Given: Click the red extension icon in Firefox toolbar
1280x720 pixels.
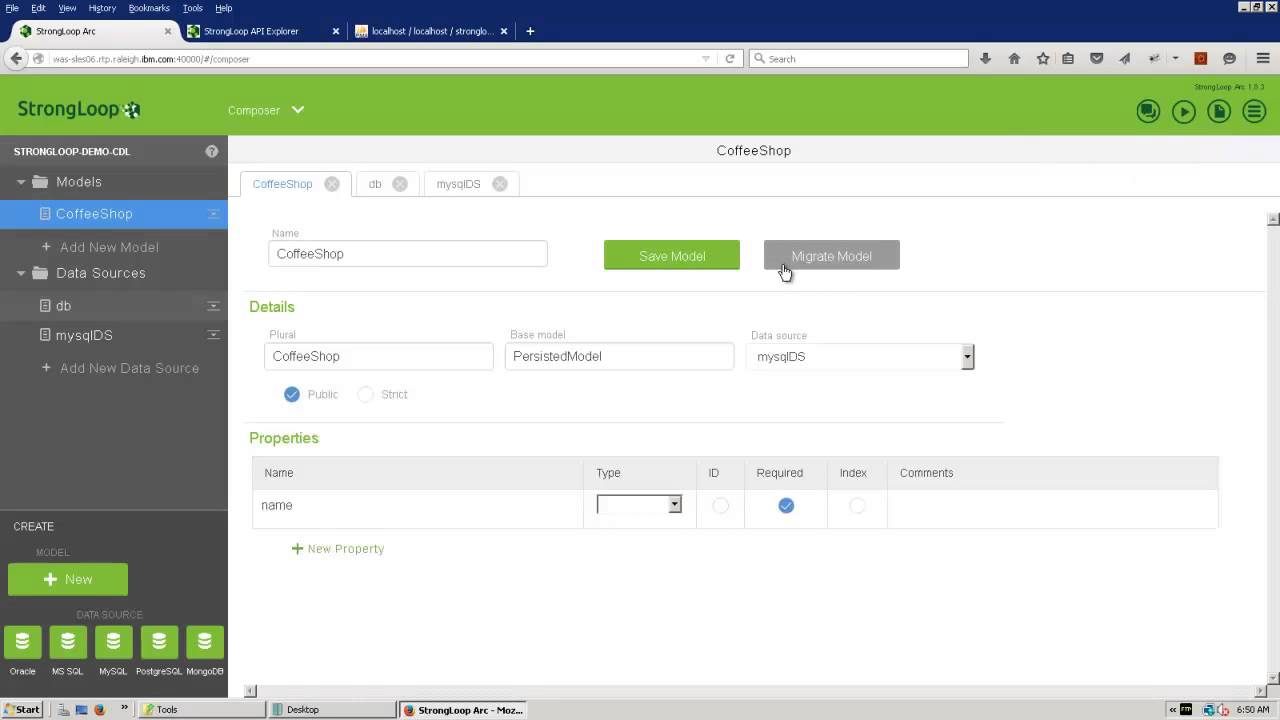Looking at the screenshot, I should [1201, 59].
